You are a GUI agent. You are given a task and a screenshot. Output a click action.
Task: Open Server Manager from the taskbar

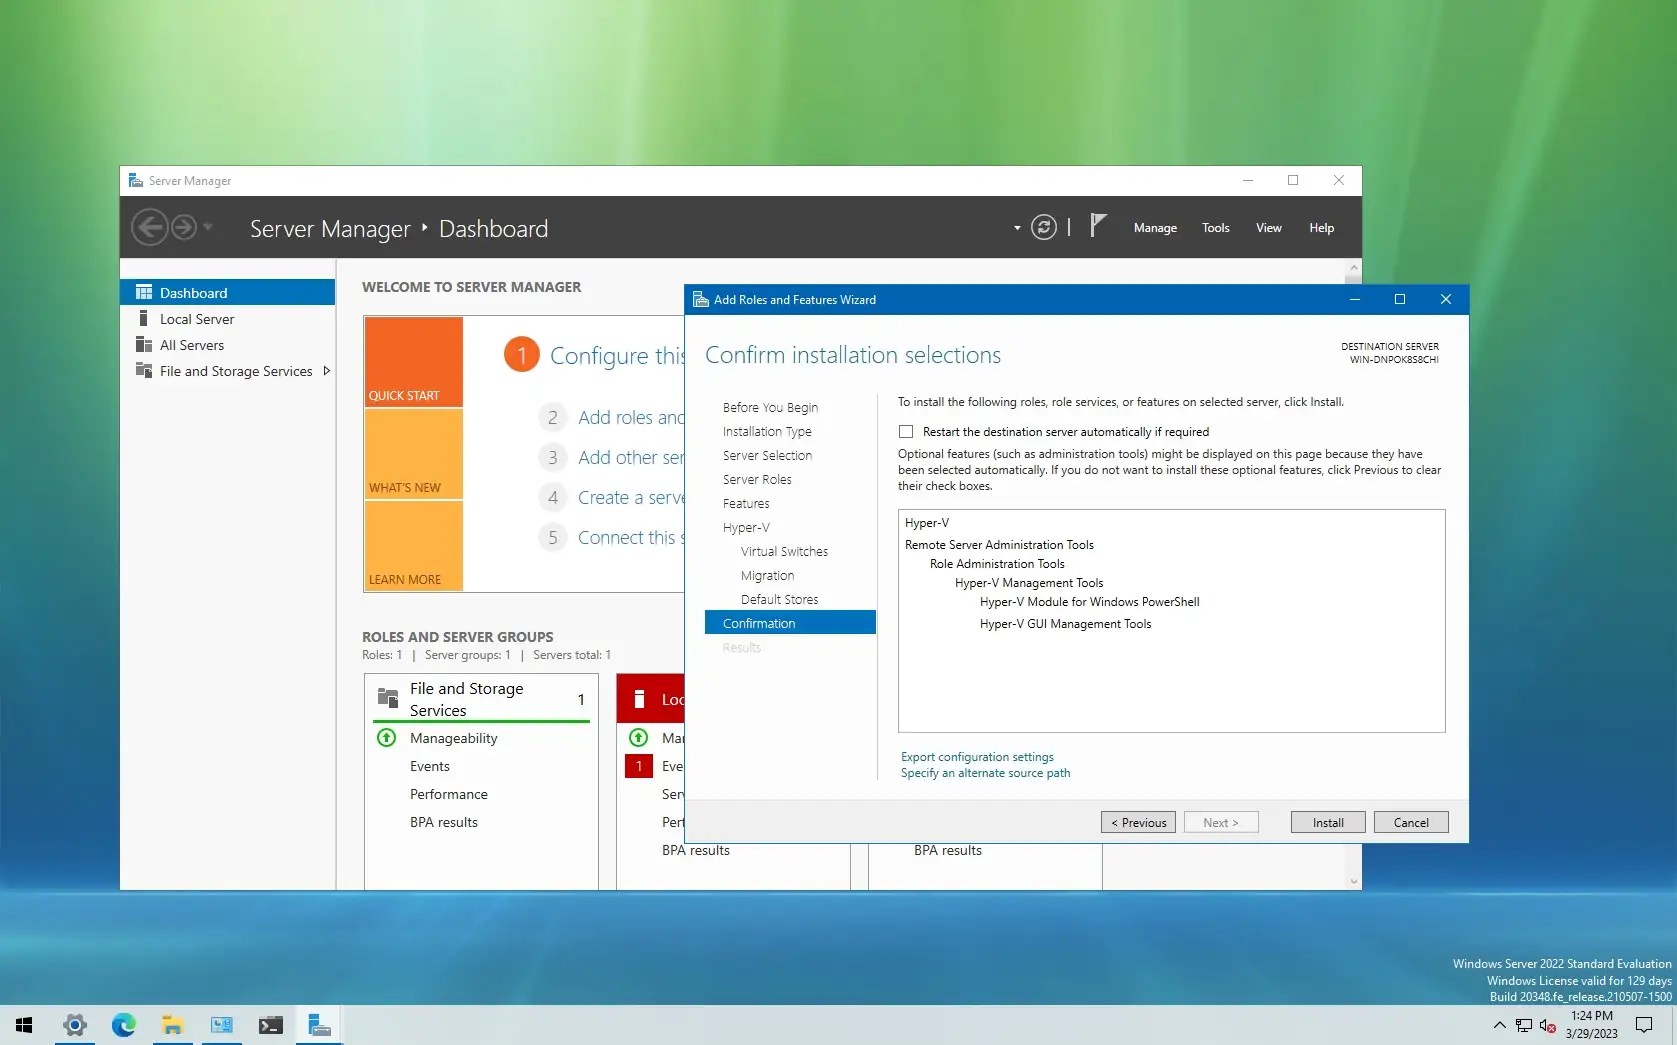319,1024
